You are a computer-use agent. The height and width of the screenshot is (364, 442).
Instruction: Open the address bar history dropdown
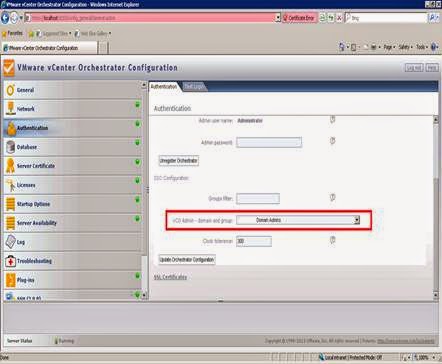click(x=278, y=18)
